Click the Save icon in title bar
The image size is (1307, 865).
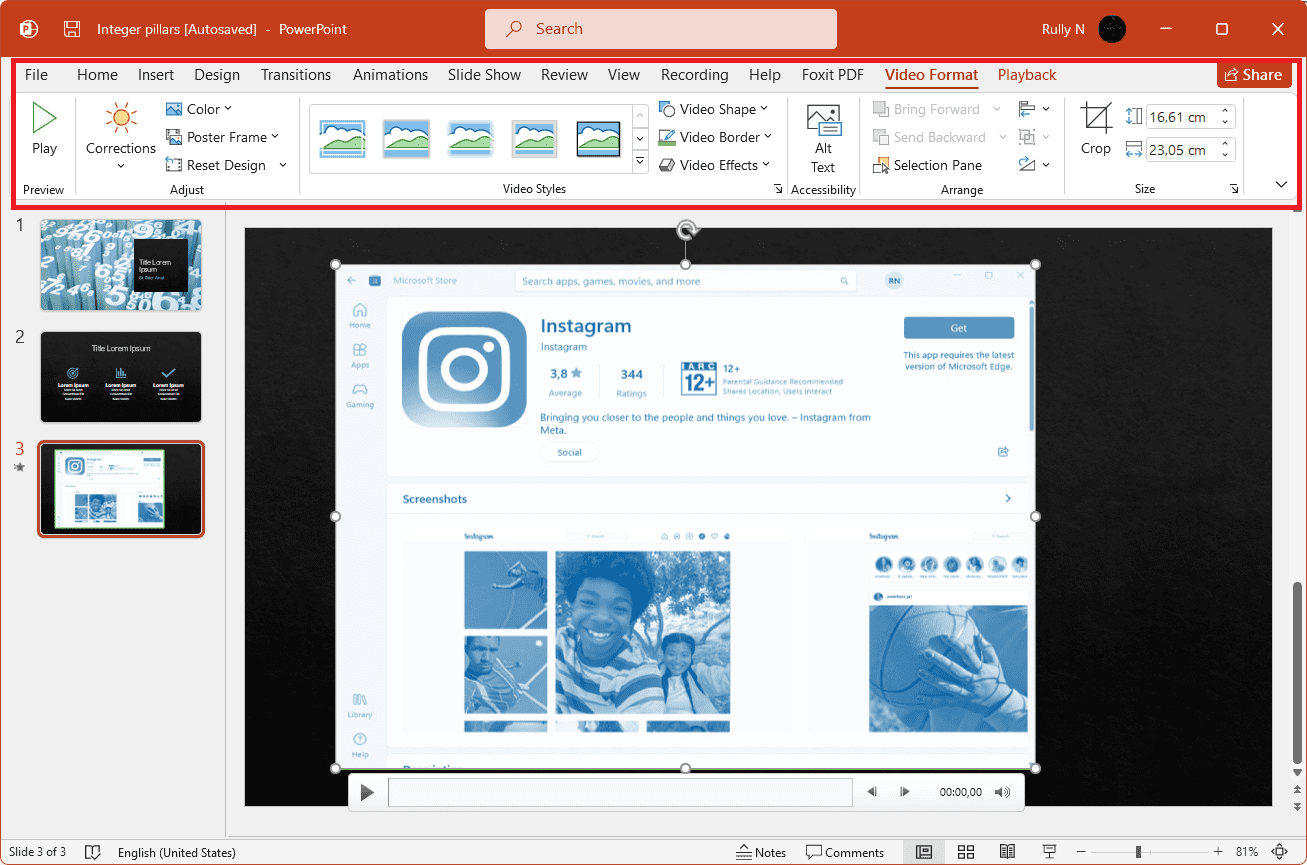point(72,29)
